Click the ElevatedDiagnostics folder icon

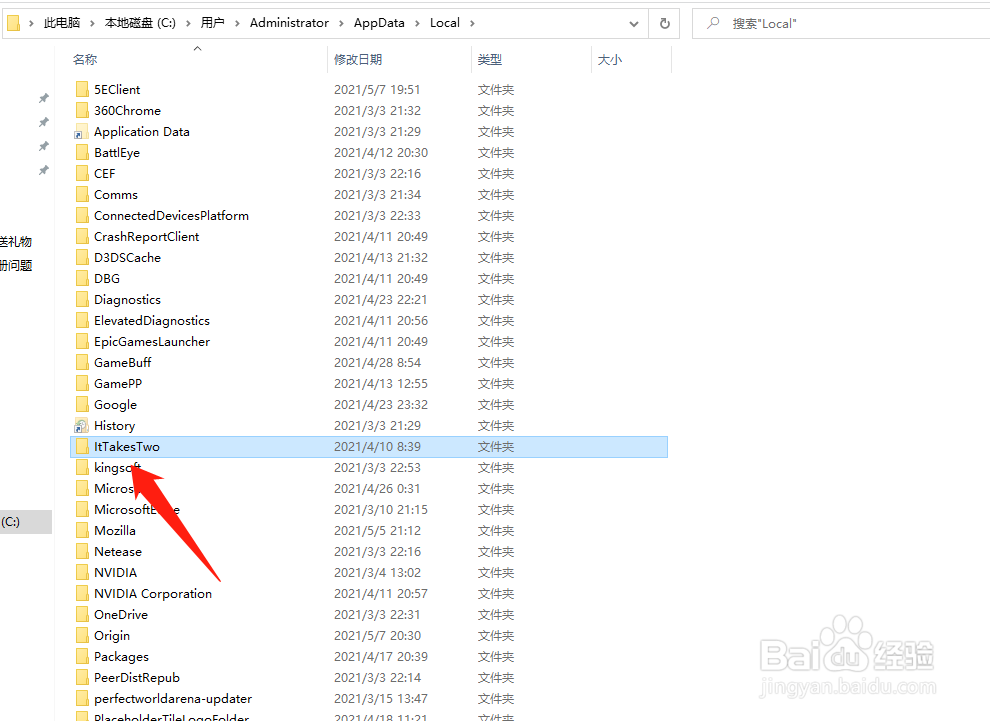pyautogui.click(x=81, y=320)
